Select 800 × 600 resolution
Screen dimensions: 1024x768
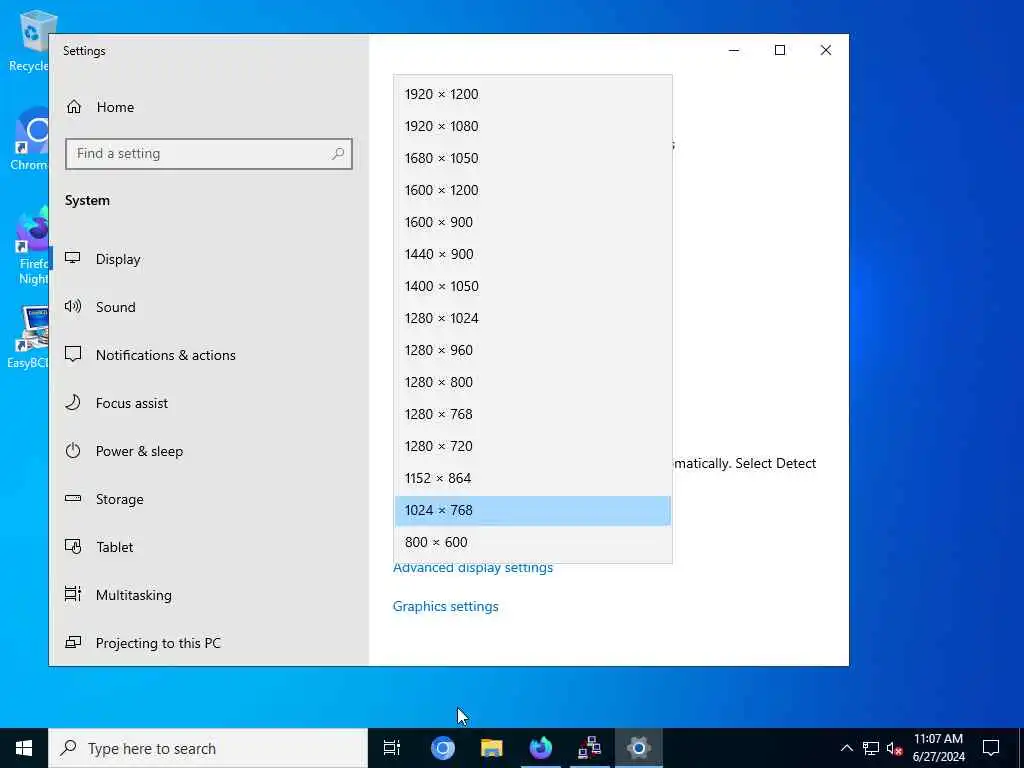coord(532,542)
